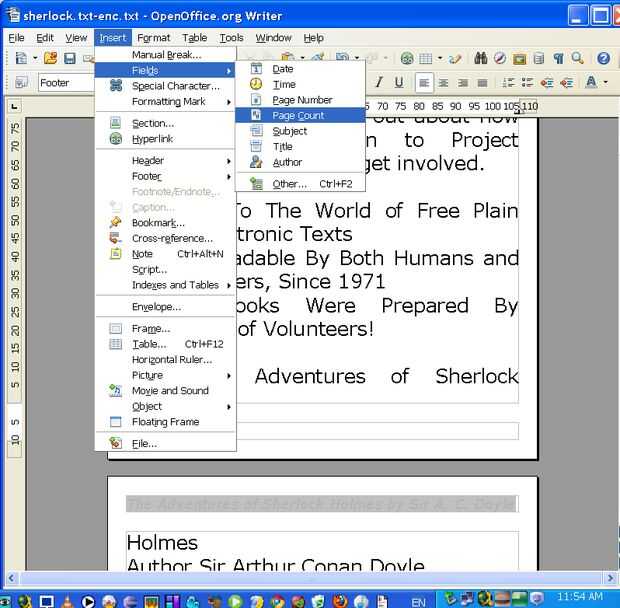
Task: Click the Data Sources icon
Action: point(539,59)
